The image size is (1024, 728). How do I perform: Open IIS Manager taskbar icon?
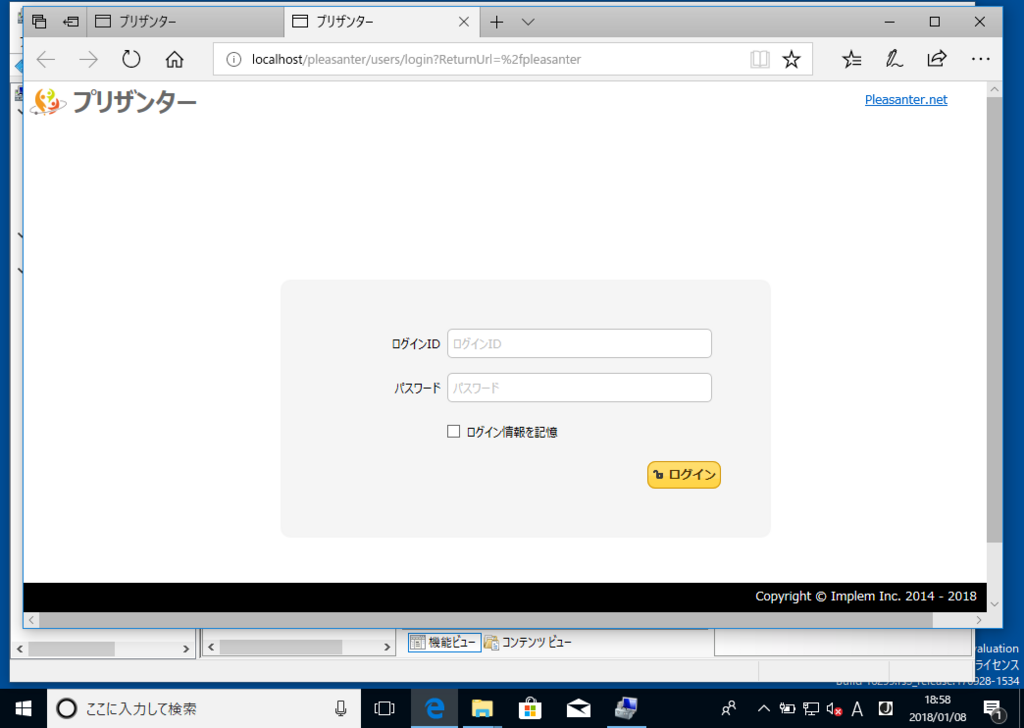627,708
